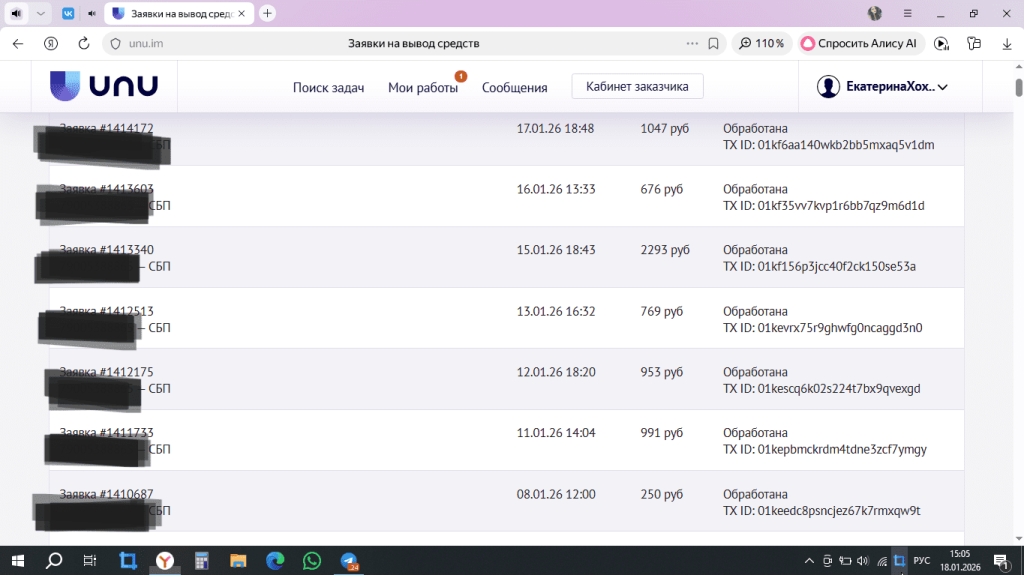The image size is (1024, 575).
Task: Go to Мои работы section
Action: coord(422,87)
